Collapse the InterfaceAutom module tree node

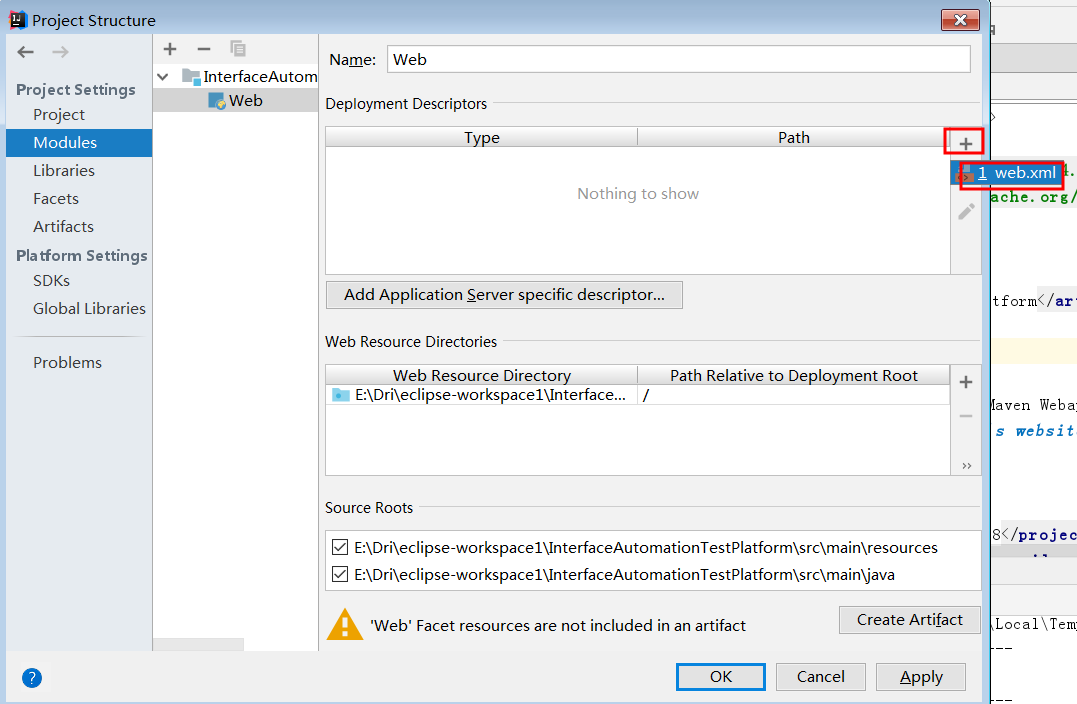click(x=163, y=77)
